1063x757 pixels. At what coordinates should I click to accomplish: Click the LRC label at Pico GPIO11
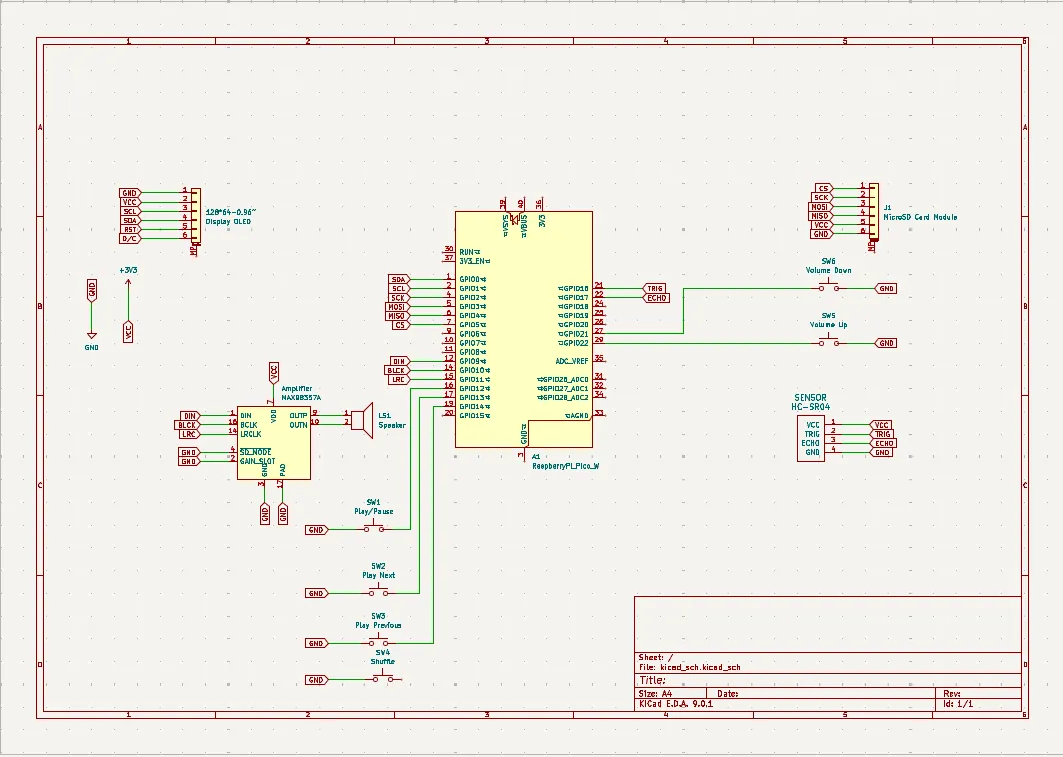(x=398, y=380)
